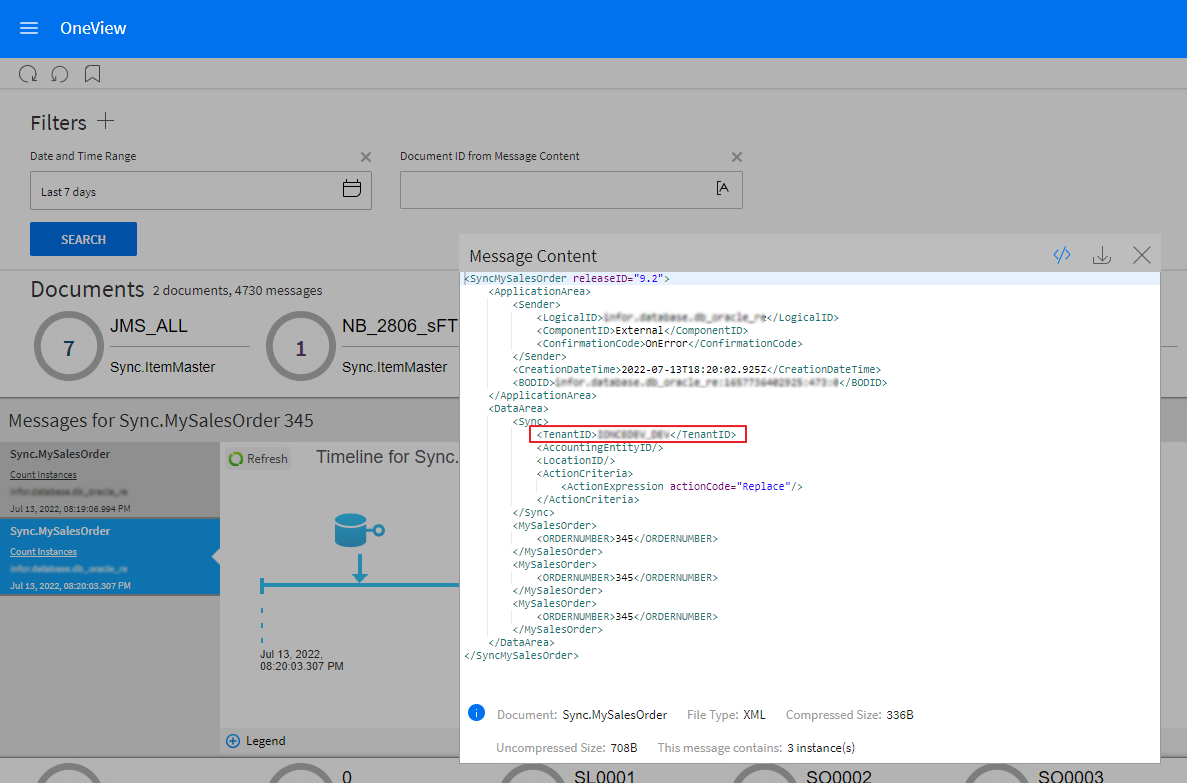This screenshot has height=783, width=1187.
Task: Toggle code view in Message Content panel
Action: [x=1062, y=255]
